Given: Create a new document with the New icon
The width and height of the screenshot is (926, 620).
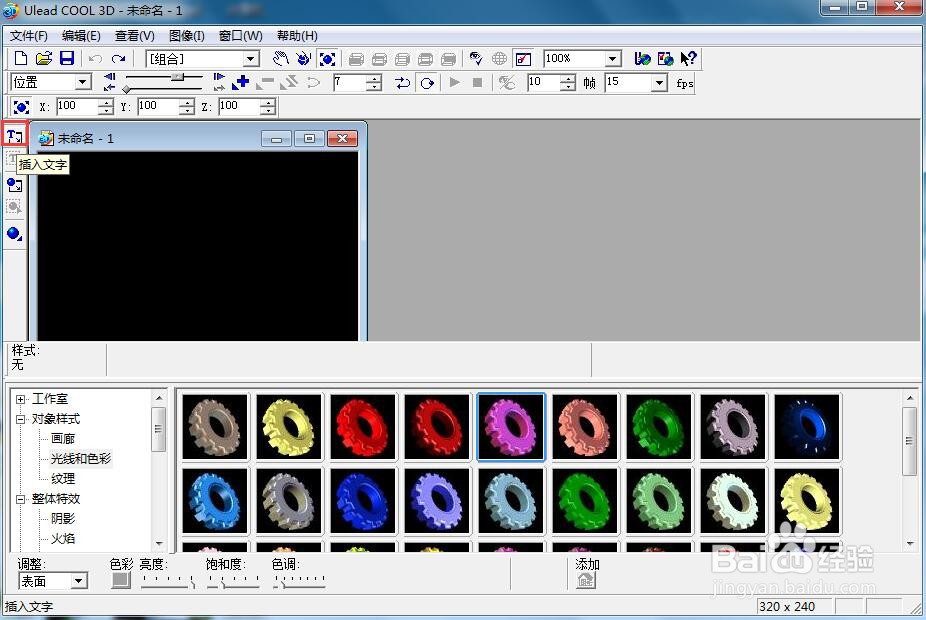Looking at the screenshot, I should [21, 58].
